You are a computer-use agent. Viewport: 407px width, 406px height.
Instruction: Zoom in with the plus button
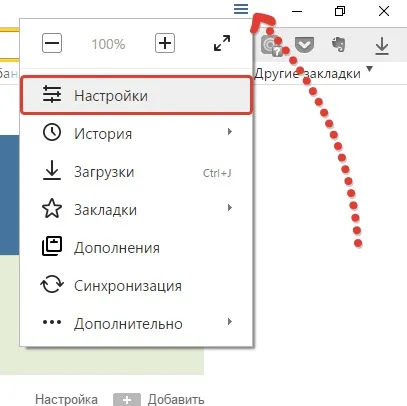pyautogui.click(x=165, y=43)
